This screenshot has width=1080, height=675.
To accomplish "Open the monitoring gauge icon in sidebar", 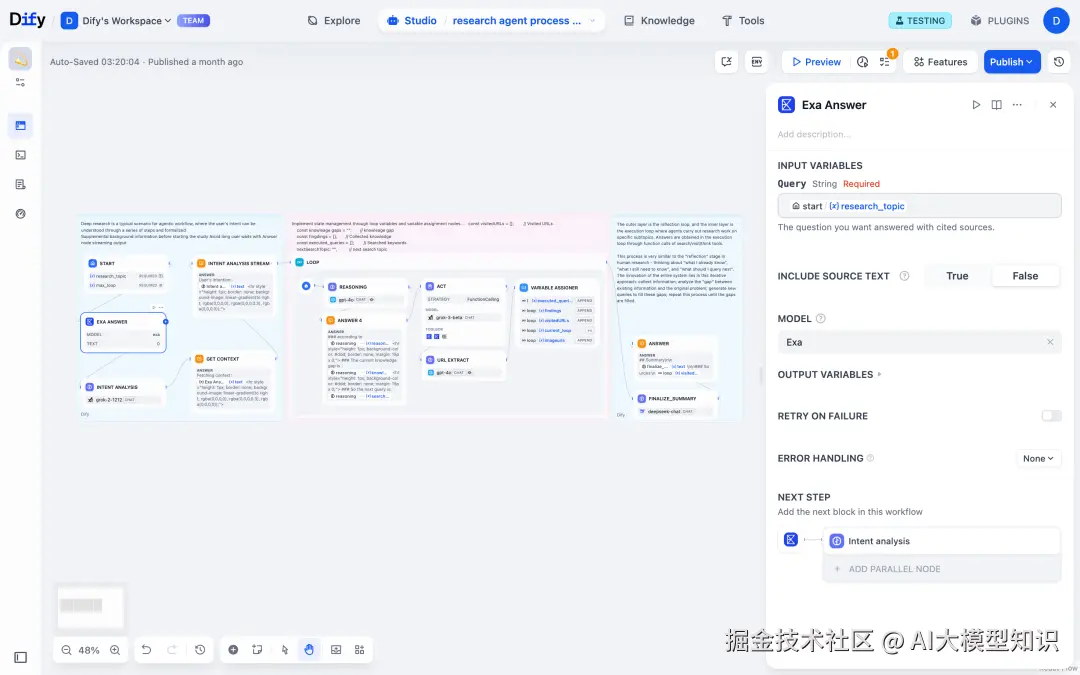I will [x=21, y=214].
